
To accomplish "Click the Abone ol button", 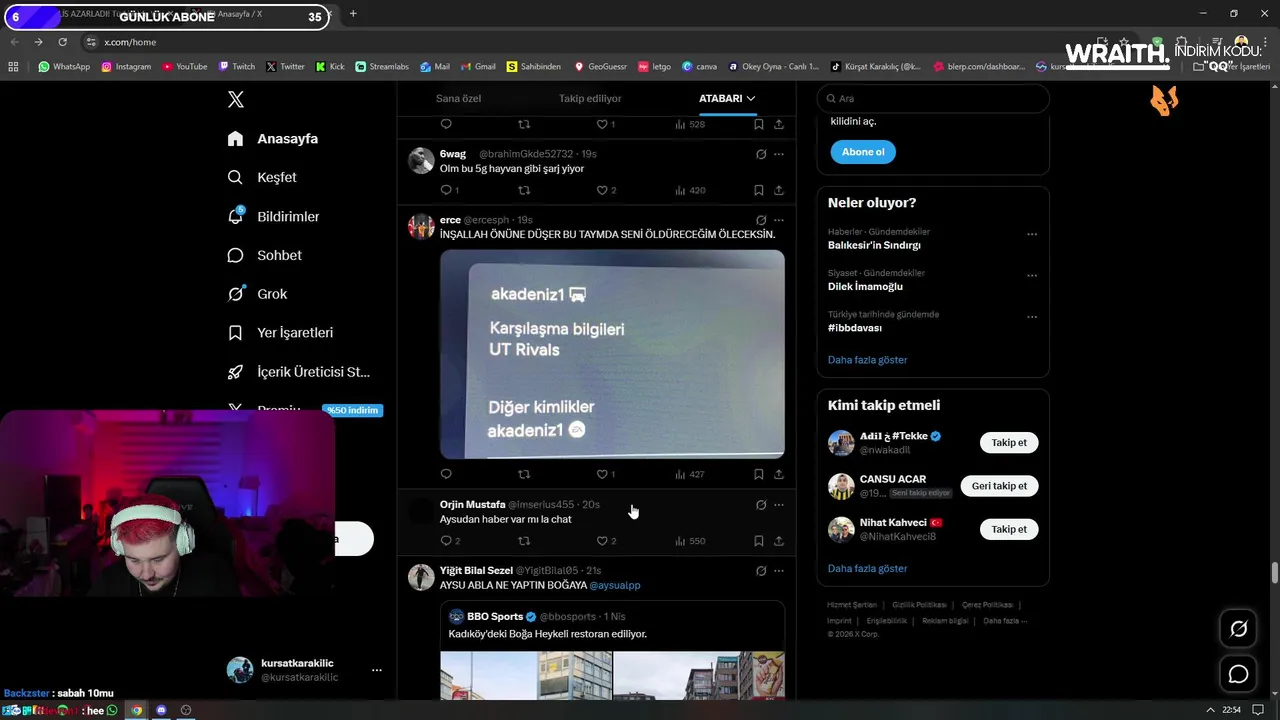I will (x=863, y=152).
